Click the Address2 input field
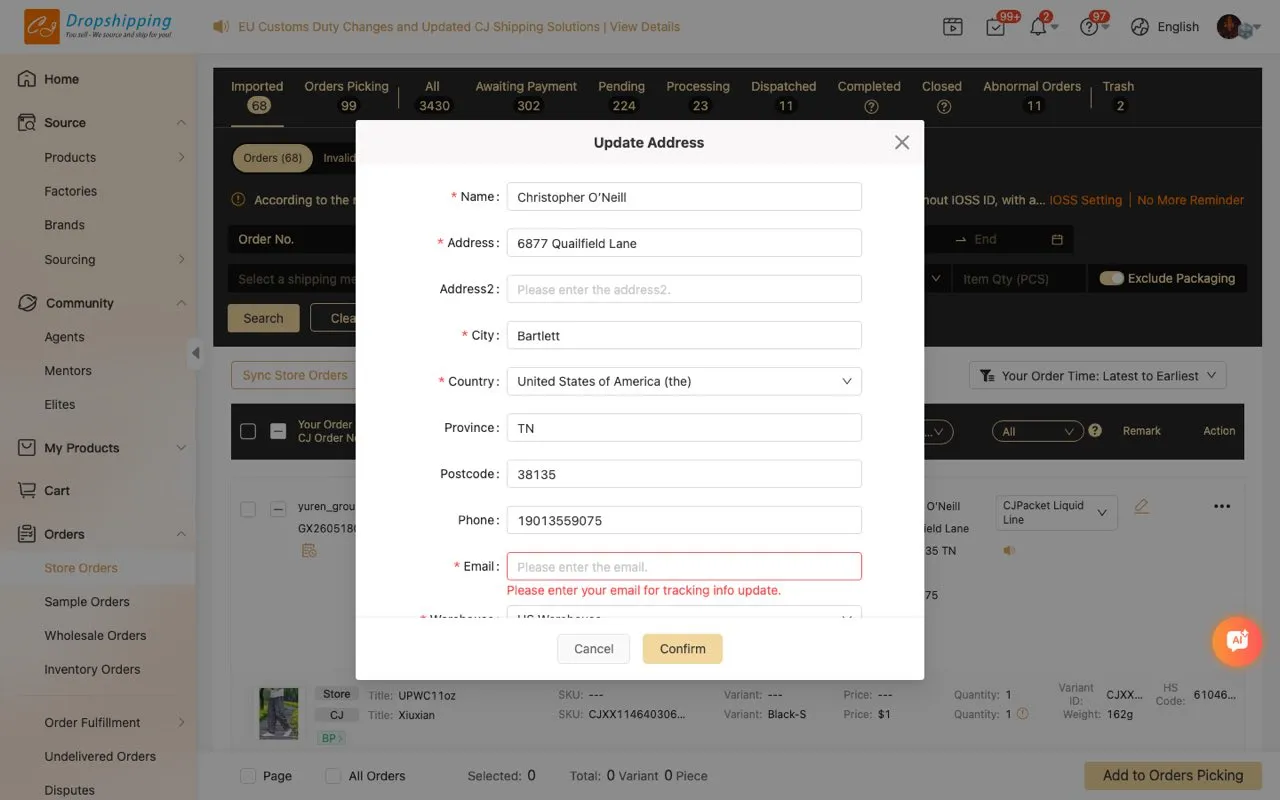This screenshot has height=800, width=1280. tap(684, 289)
